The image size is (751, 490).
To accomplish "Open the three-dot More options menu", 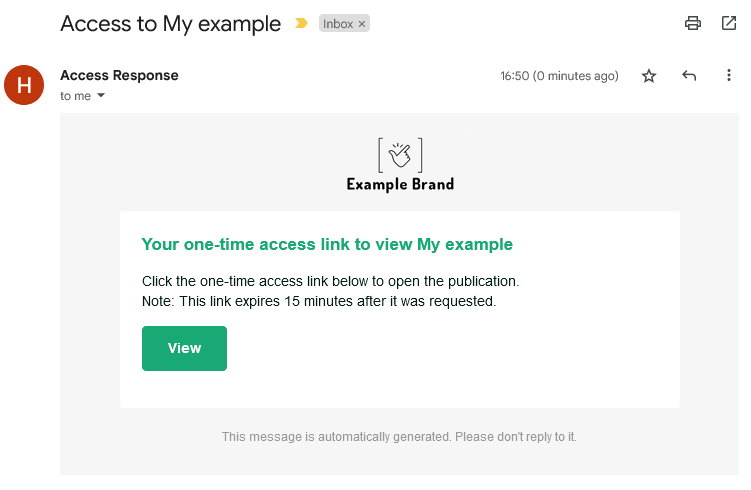I will click(729, 76).
